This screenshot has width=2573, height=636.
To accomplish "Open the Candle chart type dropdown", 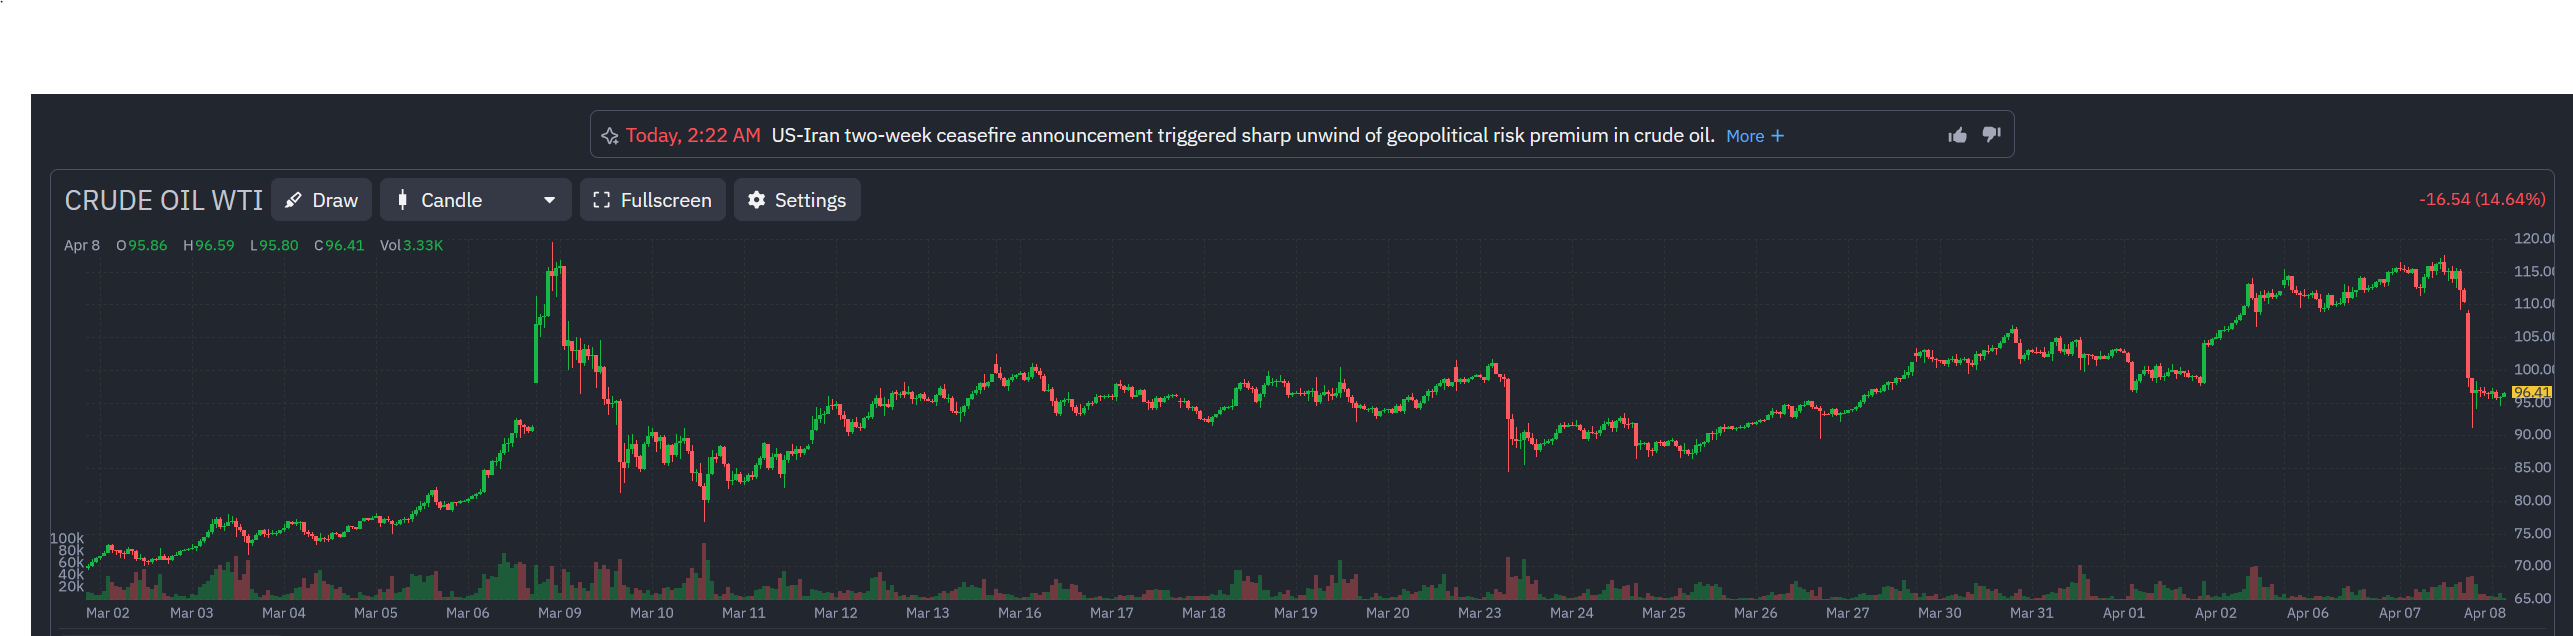I will pos(476,200).
